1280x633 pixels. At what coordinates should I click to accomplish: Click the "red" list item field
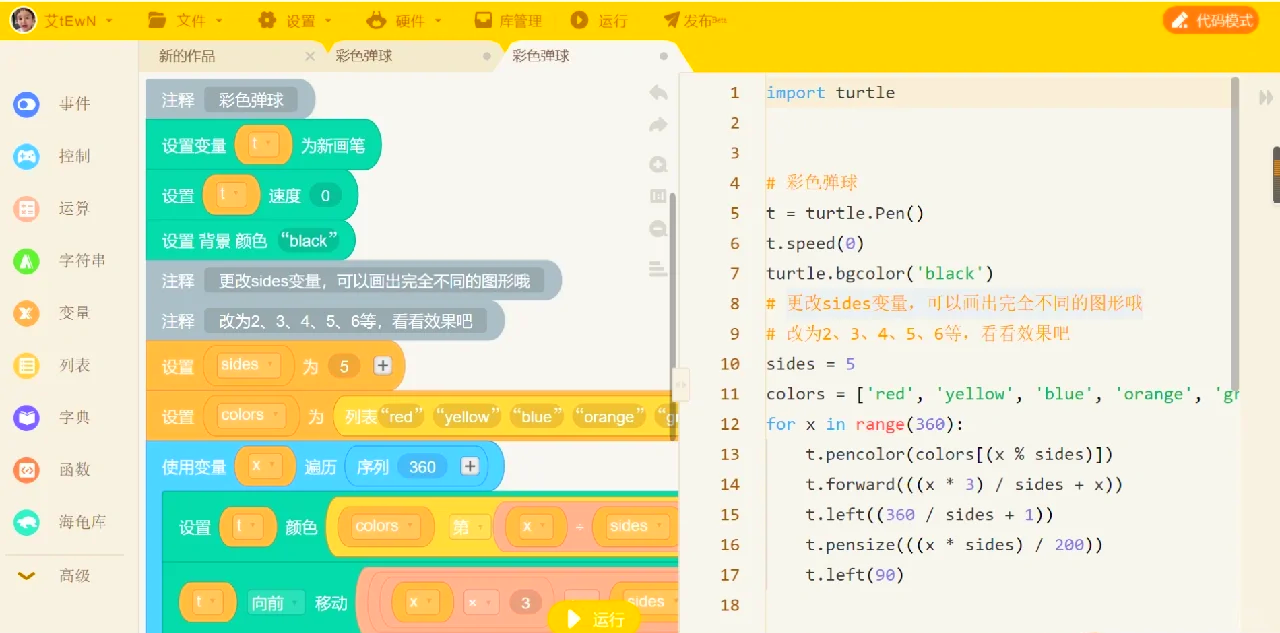pos(402,416)
